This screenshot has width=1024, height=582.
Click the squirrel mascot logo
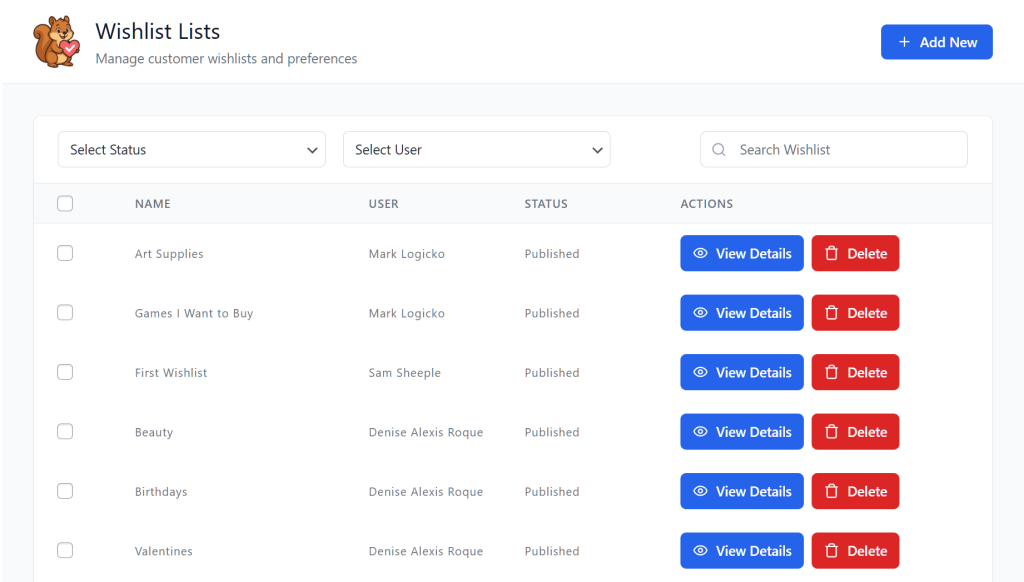point(56,41)
